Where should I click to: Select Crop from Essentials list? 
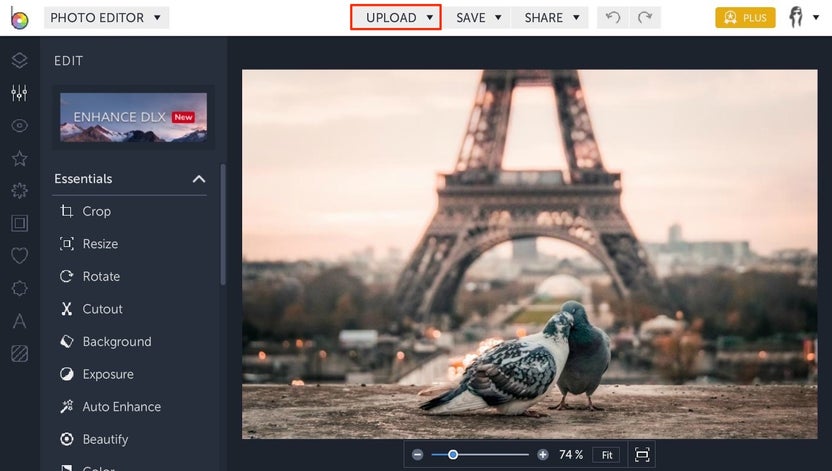[97, 211]
